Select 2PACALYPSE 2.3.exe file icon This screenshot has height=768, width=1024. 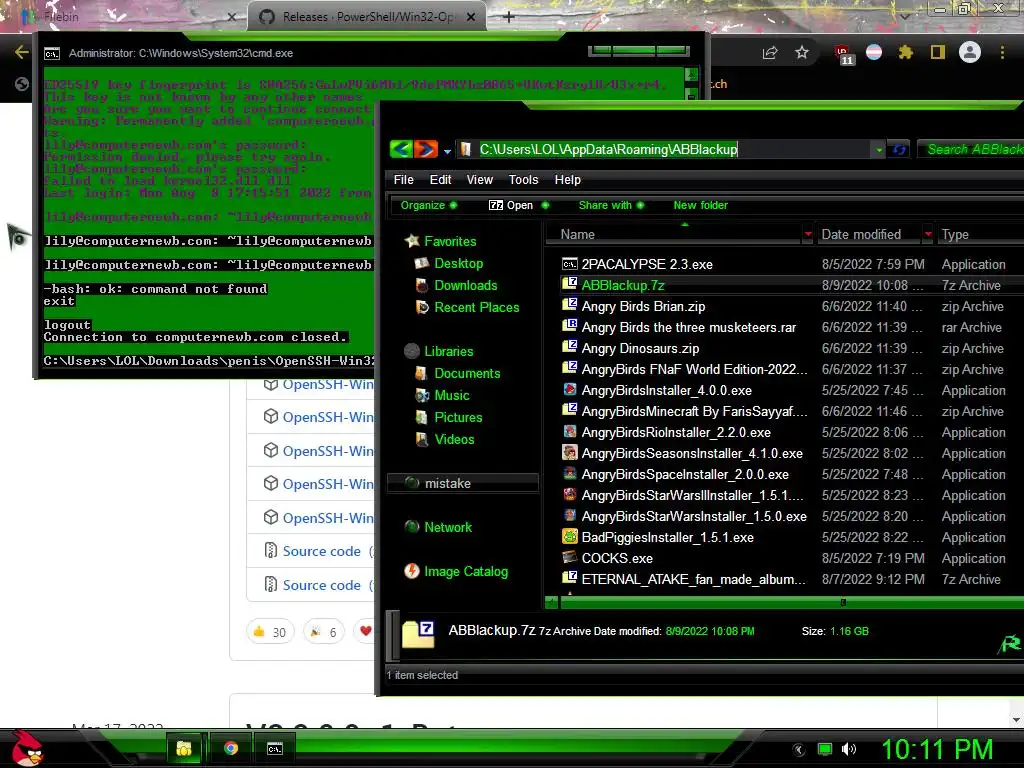[569, 264]
